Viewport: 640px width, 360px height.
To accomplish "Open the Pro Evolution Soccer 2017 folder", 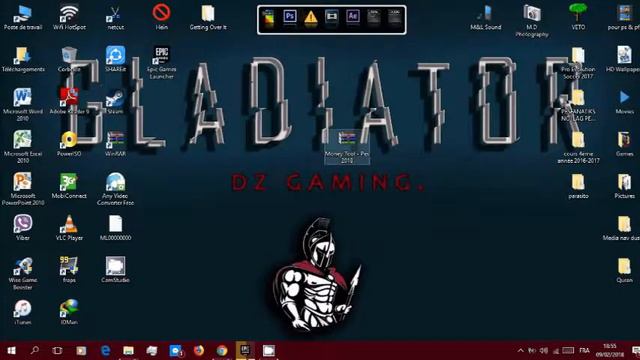I will [x=578, y=62].
